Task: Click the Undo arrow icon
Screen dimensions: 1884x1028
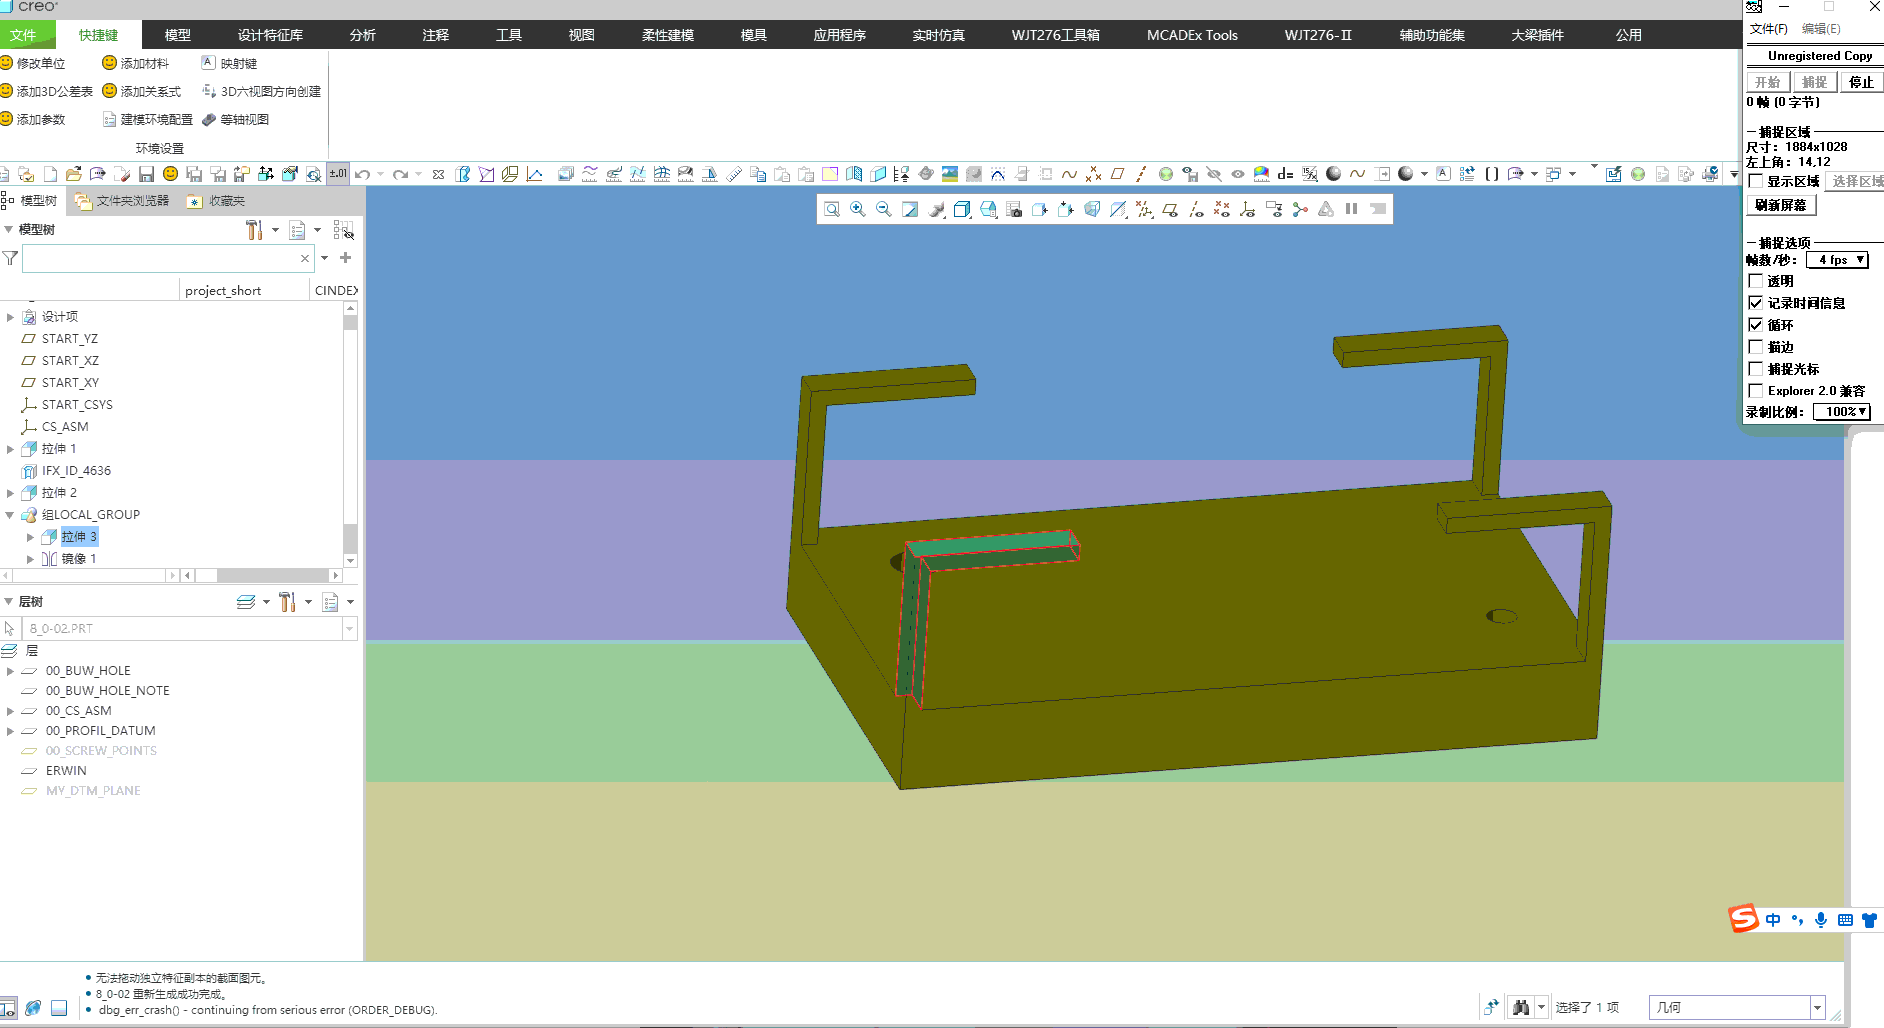Action: (x=363, y=174)
